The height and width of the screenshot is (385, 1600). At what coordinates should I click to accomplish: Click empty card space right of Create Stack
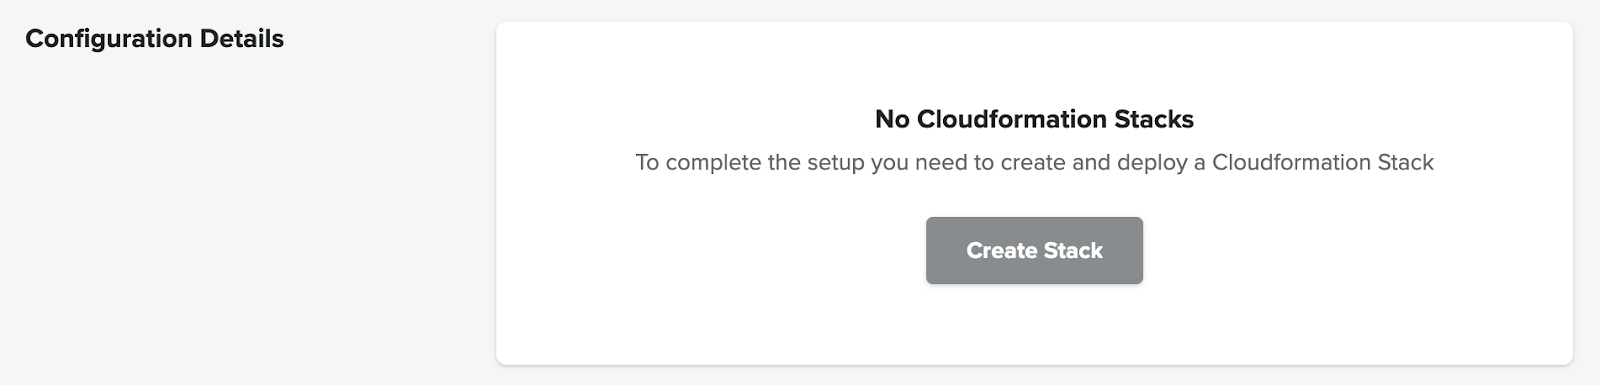pyautogui.click(x=1358, y=250)
